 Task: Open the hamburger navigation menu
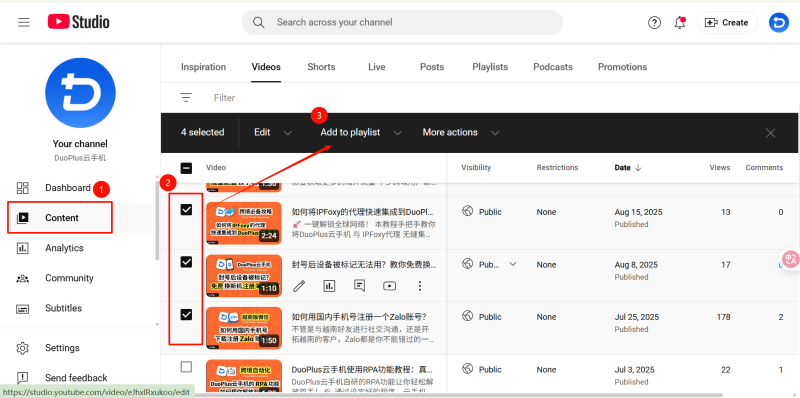point(24,22)
